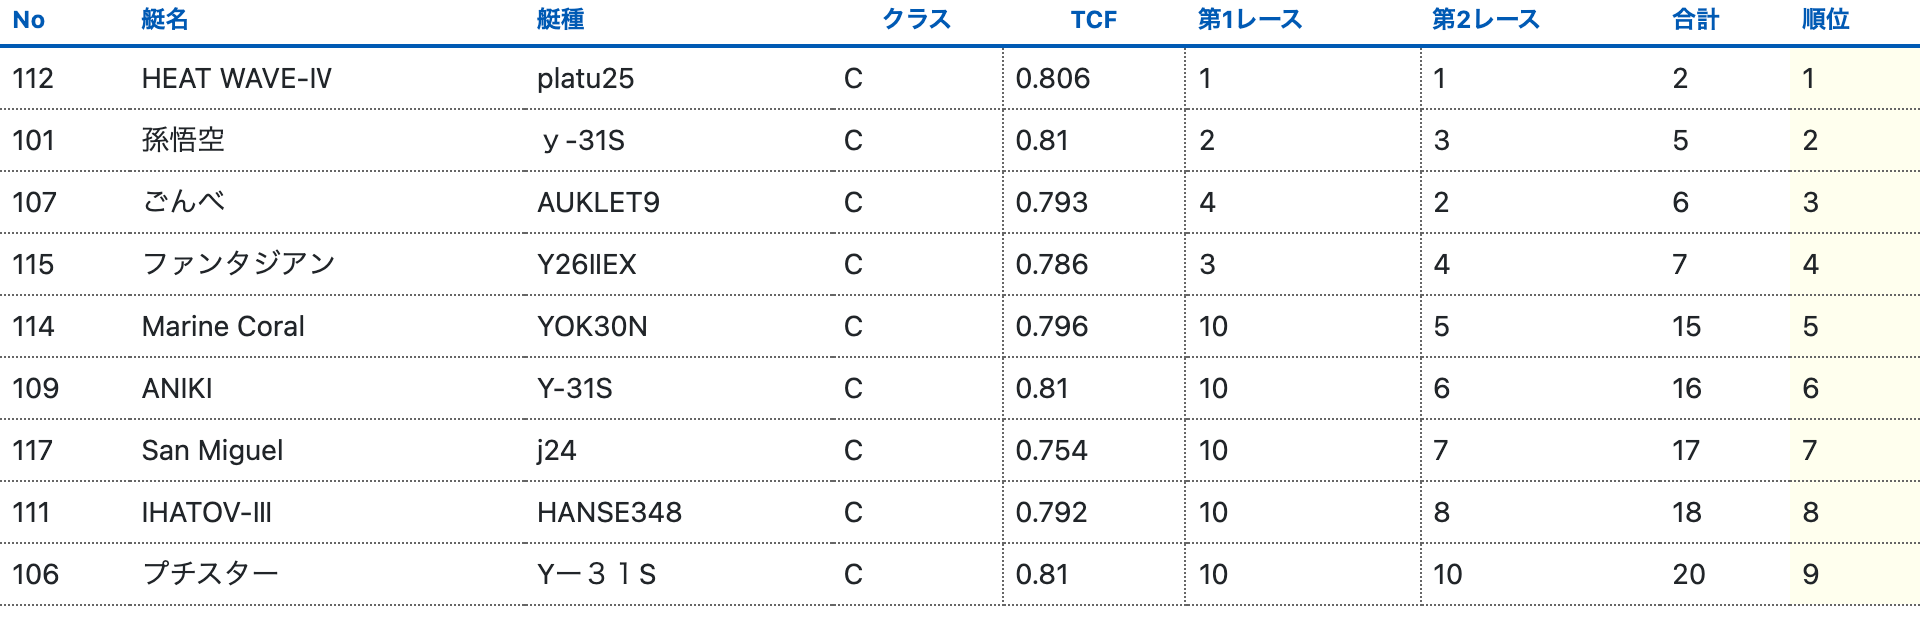Click the 0.754 TCF value

coord(1051,451)
